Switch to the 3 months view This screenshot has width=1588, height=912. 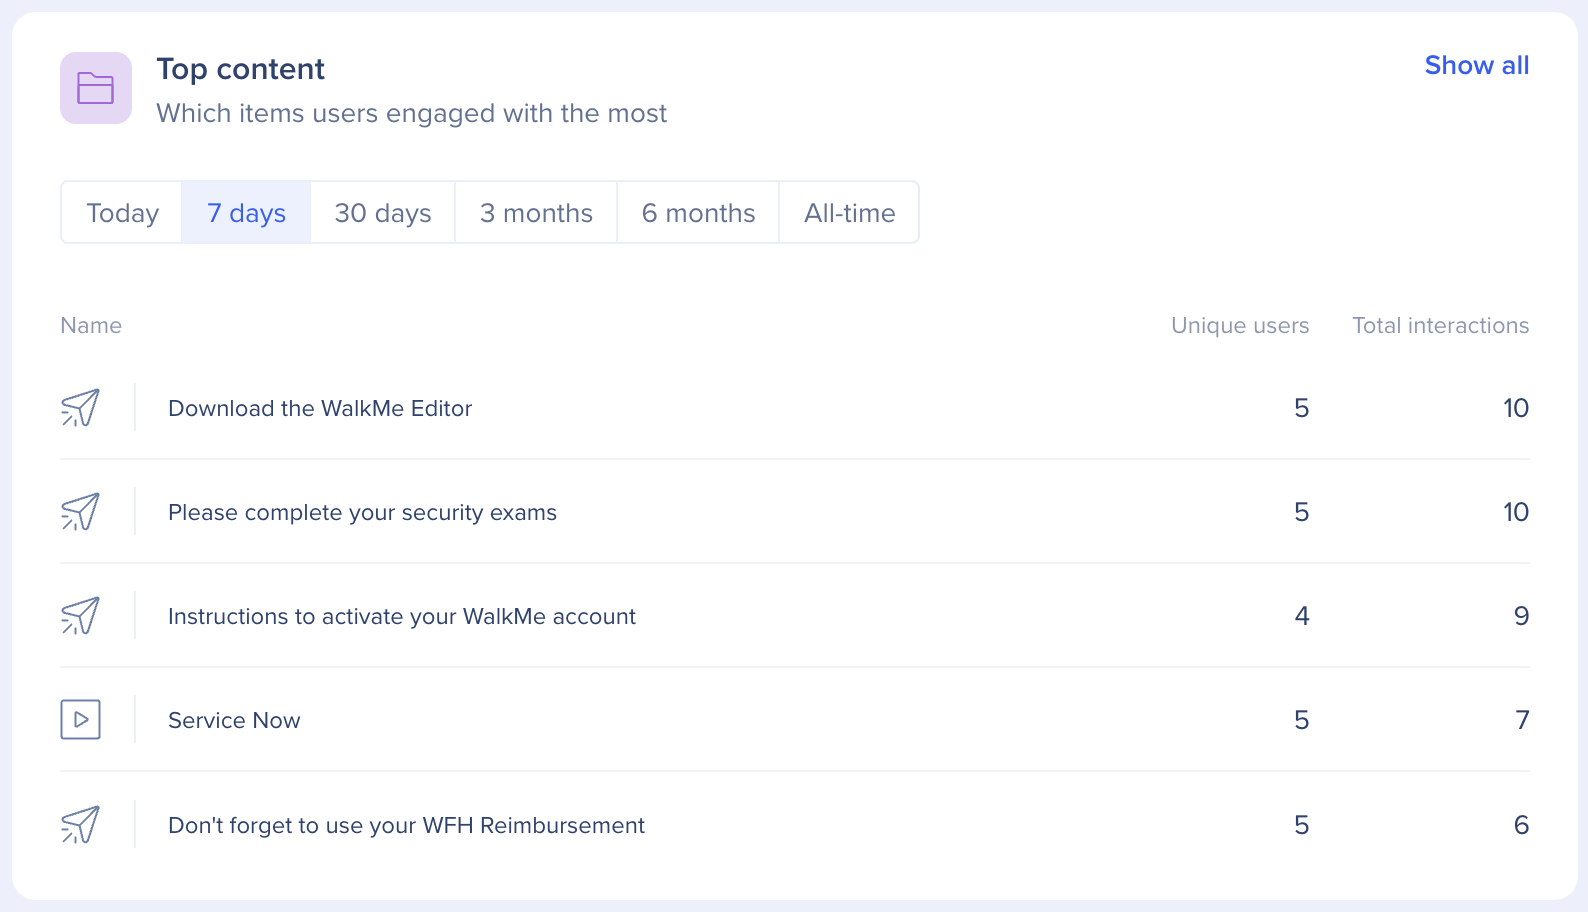[536, 213]
